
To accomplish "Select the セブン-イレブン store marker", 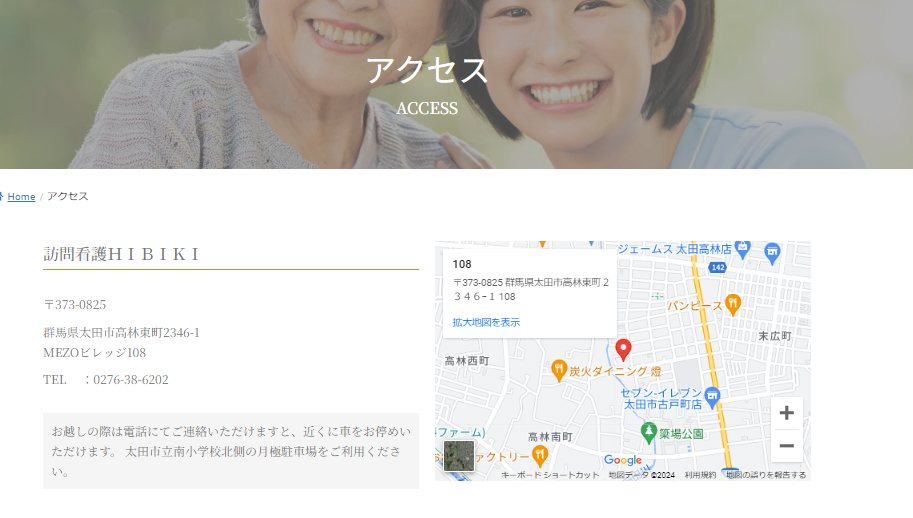I will (712, 397).
